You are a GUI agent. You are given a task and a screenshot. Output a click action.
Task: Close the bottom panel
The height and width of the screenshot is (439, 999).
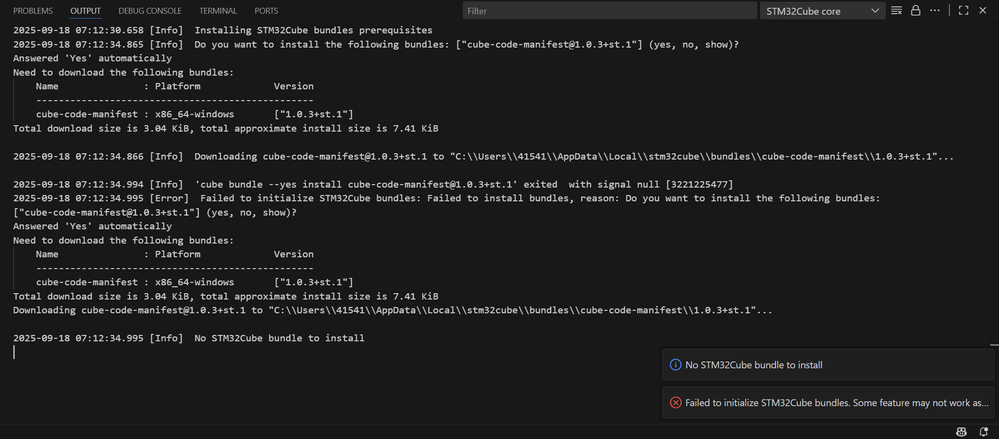coord(982,11)
